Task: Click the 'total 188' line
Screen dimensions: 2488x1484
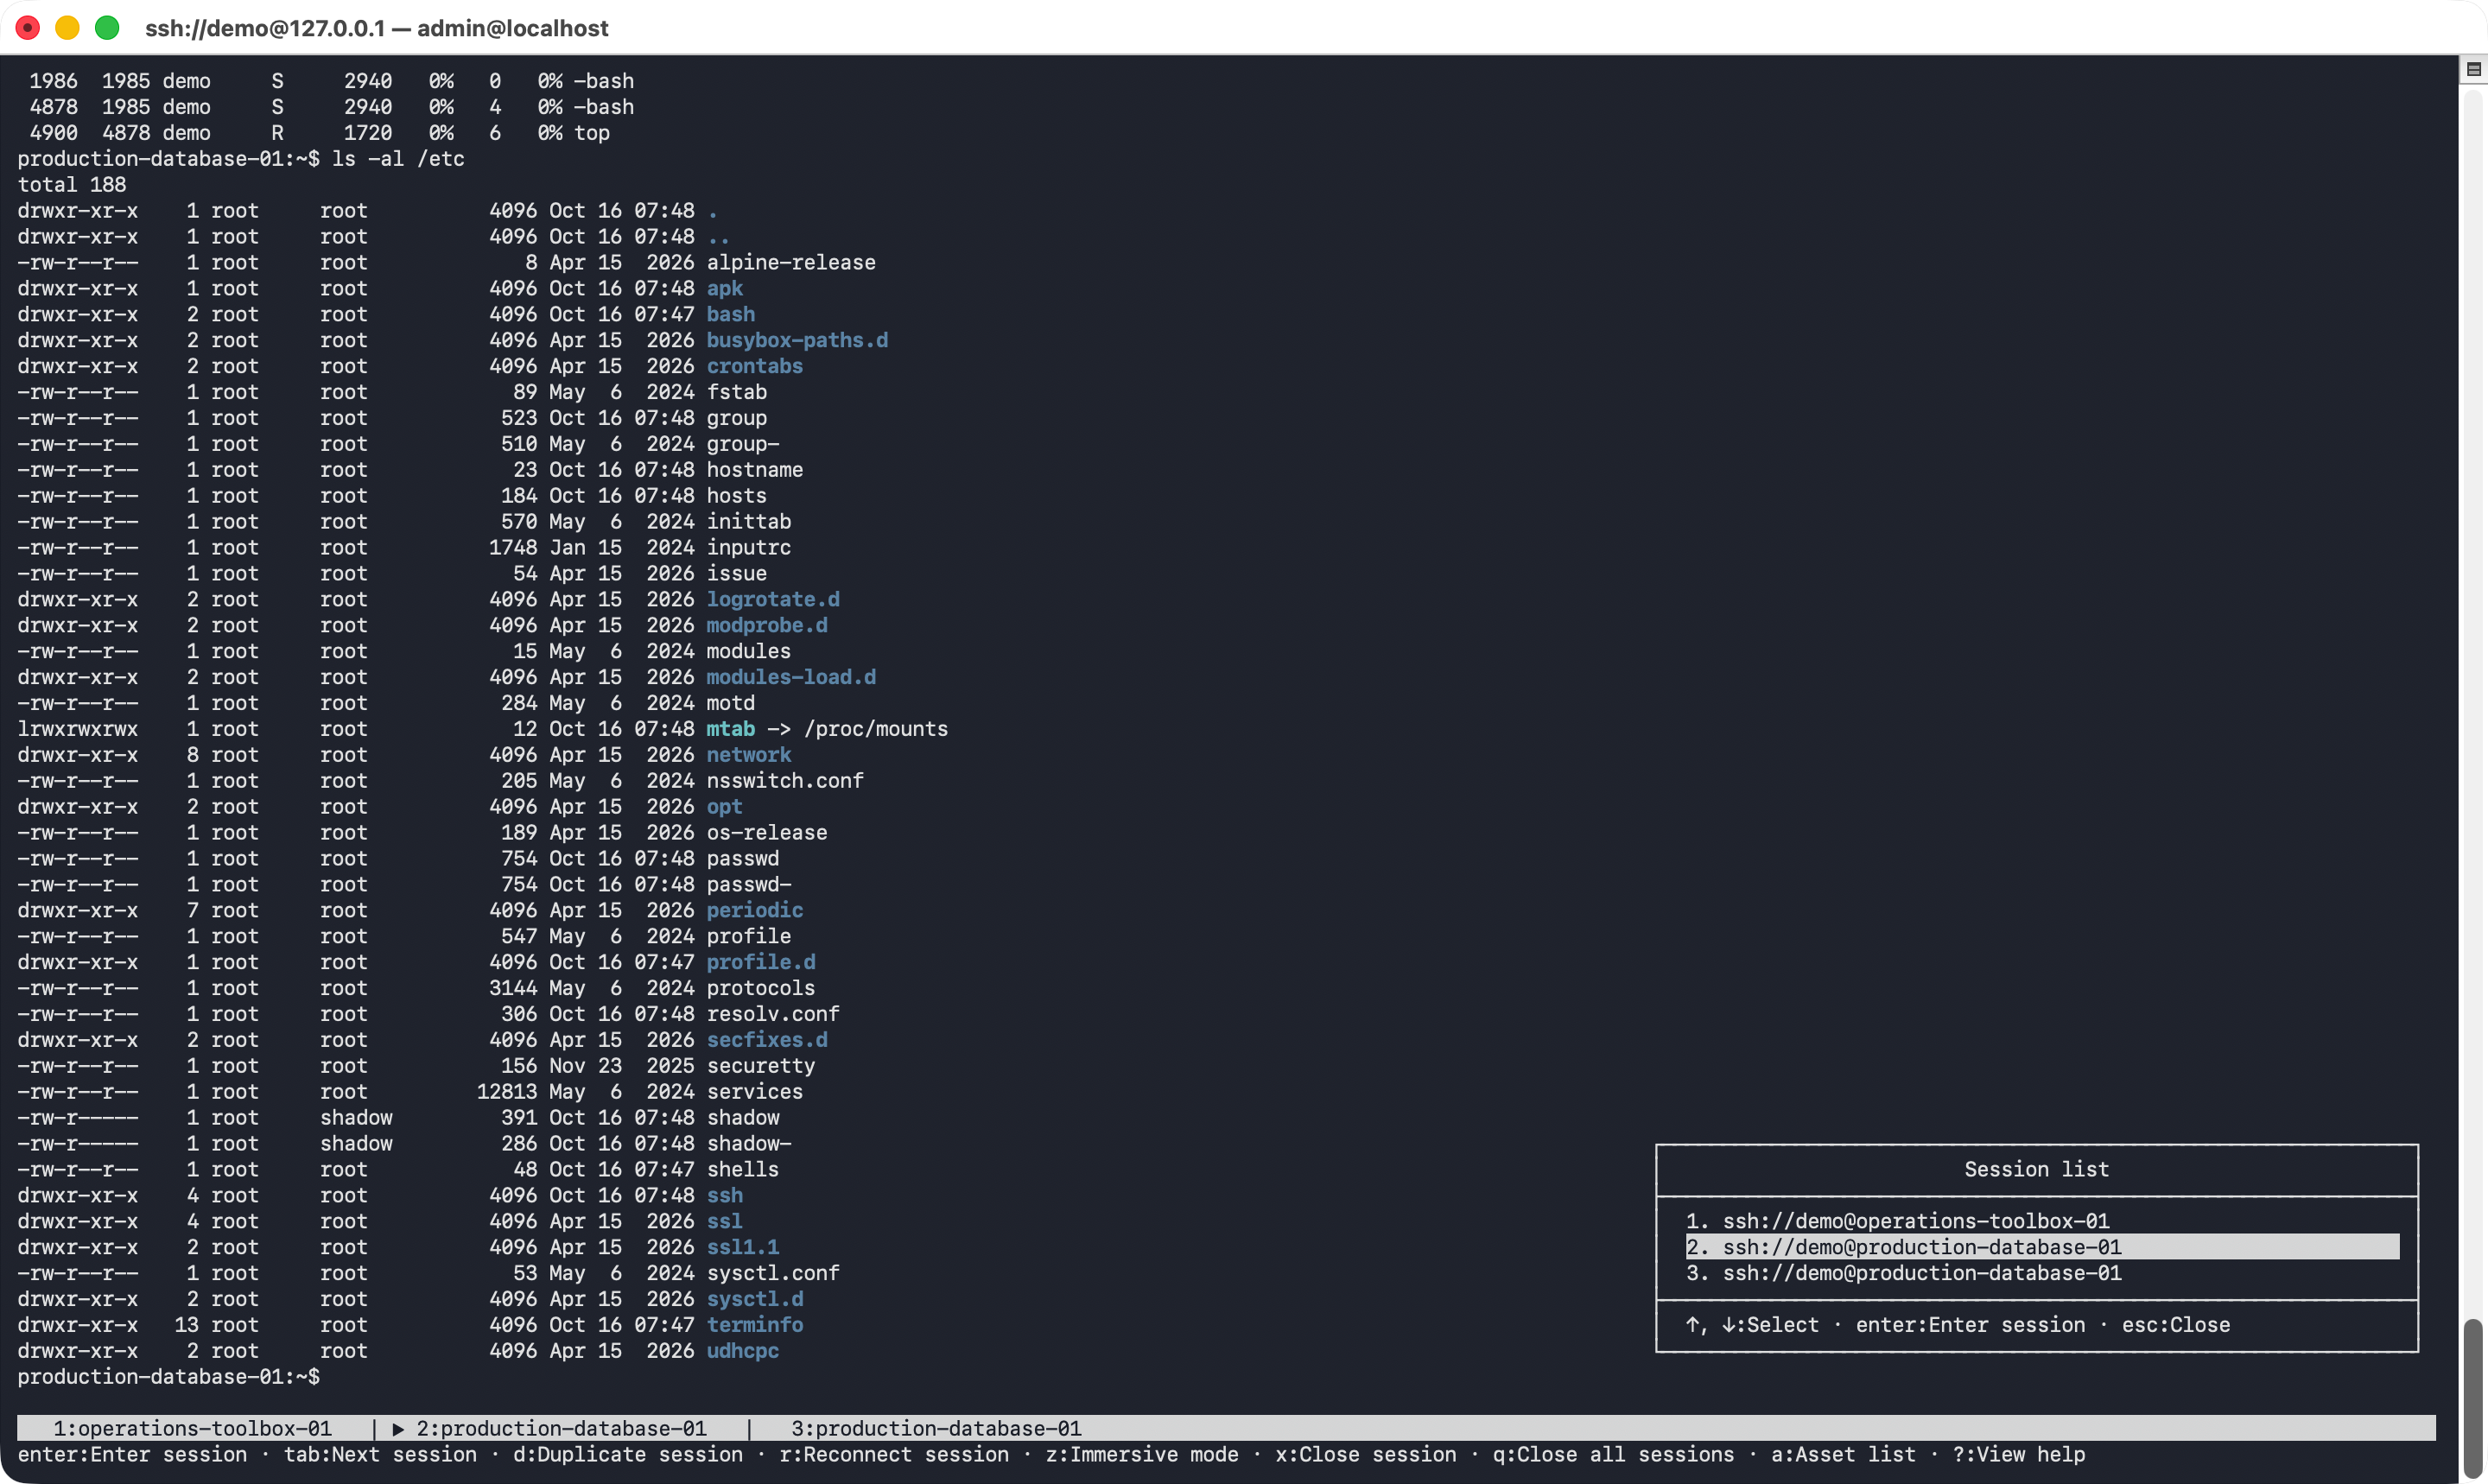Action: 72,185
